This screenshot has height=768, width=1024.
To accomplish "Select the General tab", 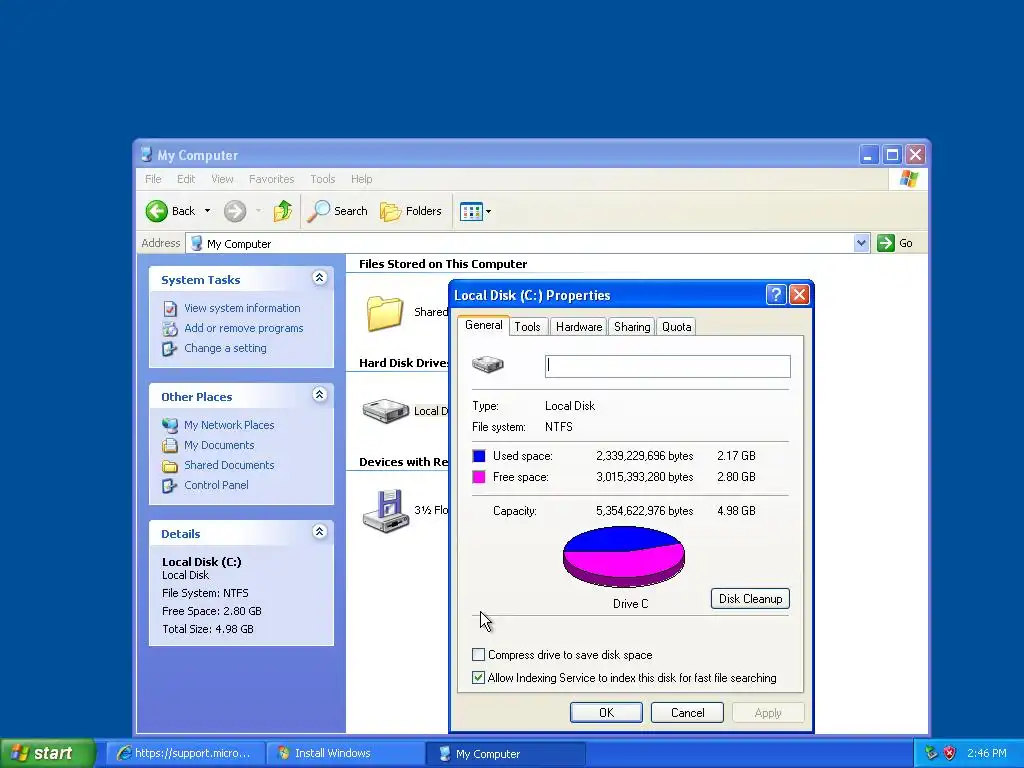I will coord(484,325).
